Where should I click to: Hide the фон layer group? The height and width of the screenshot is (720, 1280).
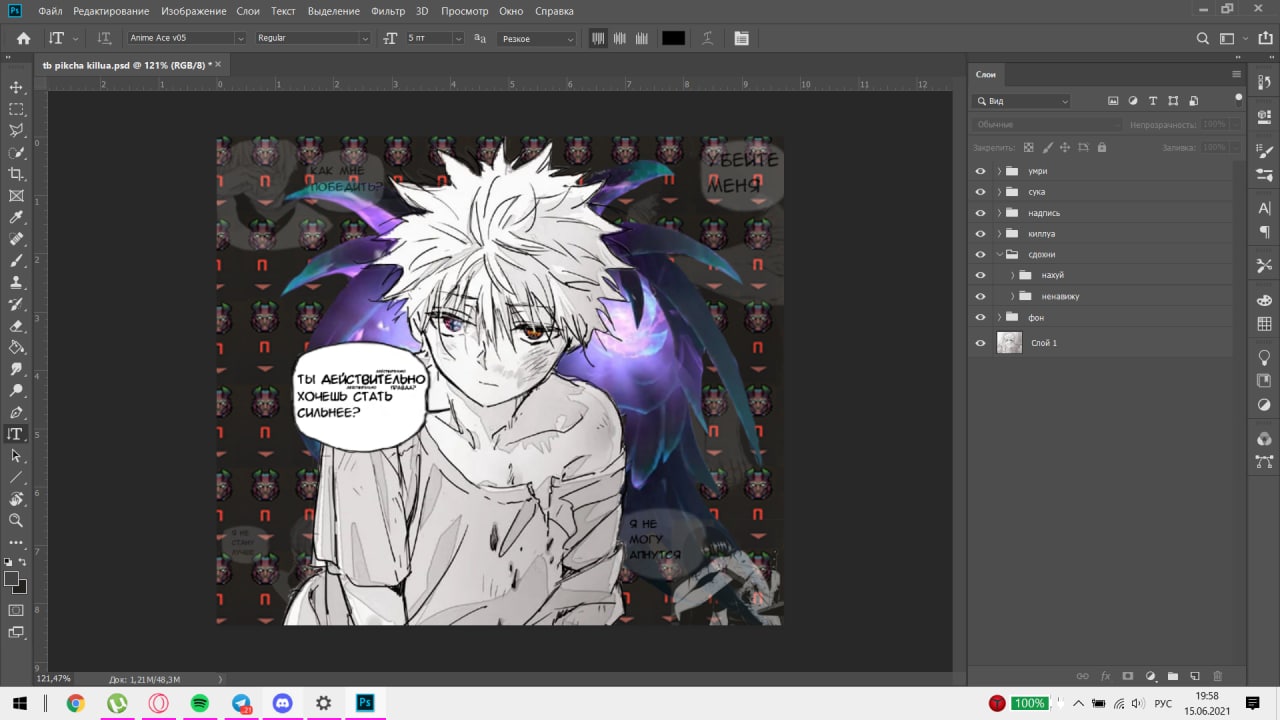click(980, 317)
